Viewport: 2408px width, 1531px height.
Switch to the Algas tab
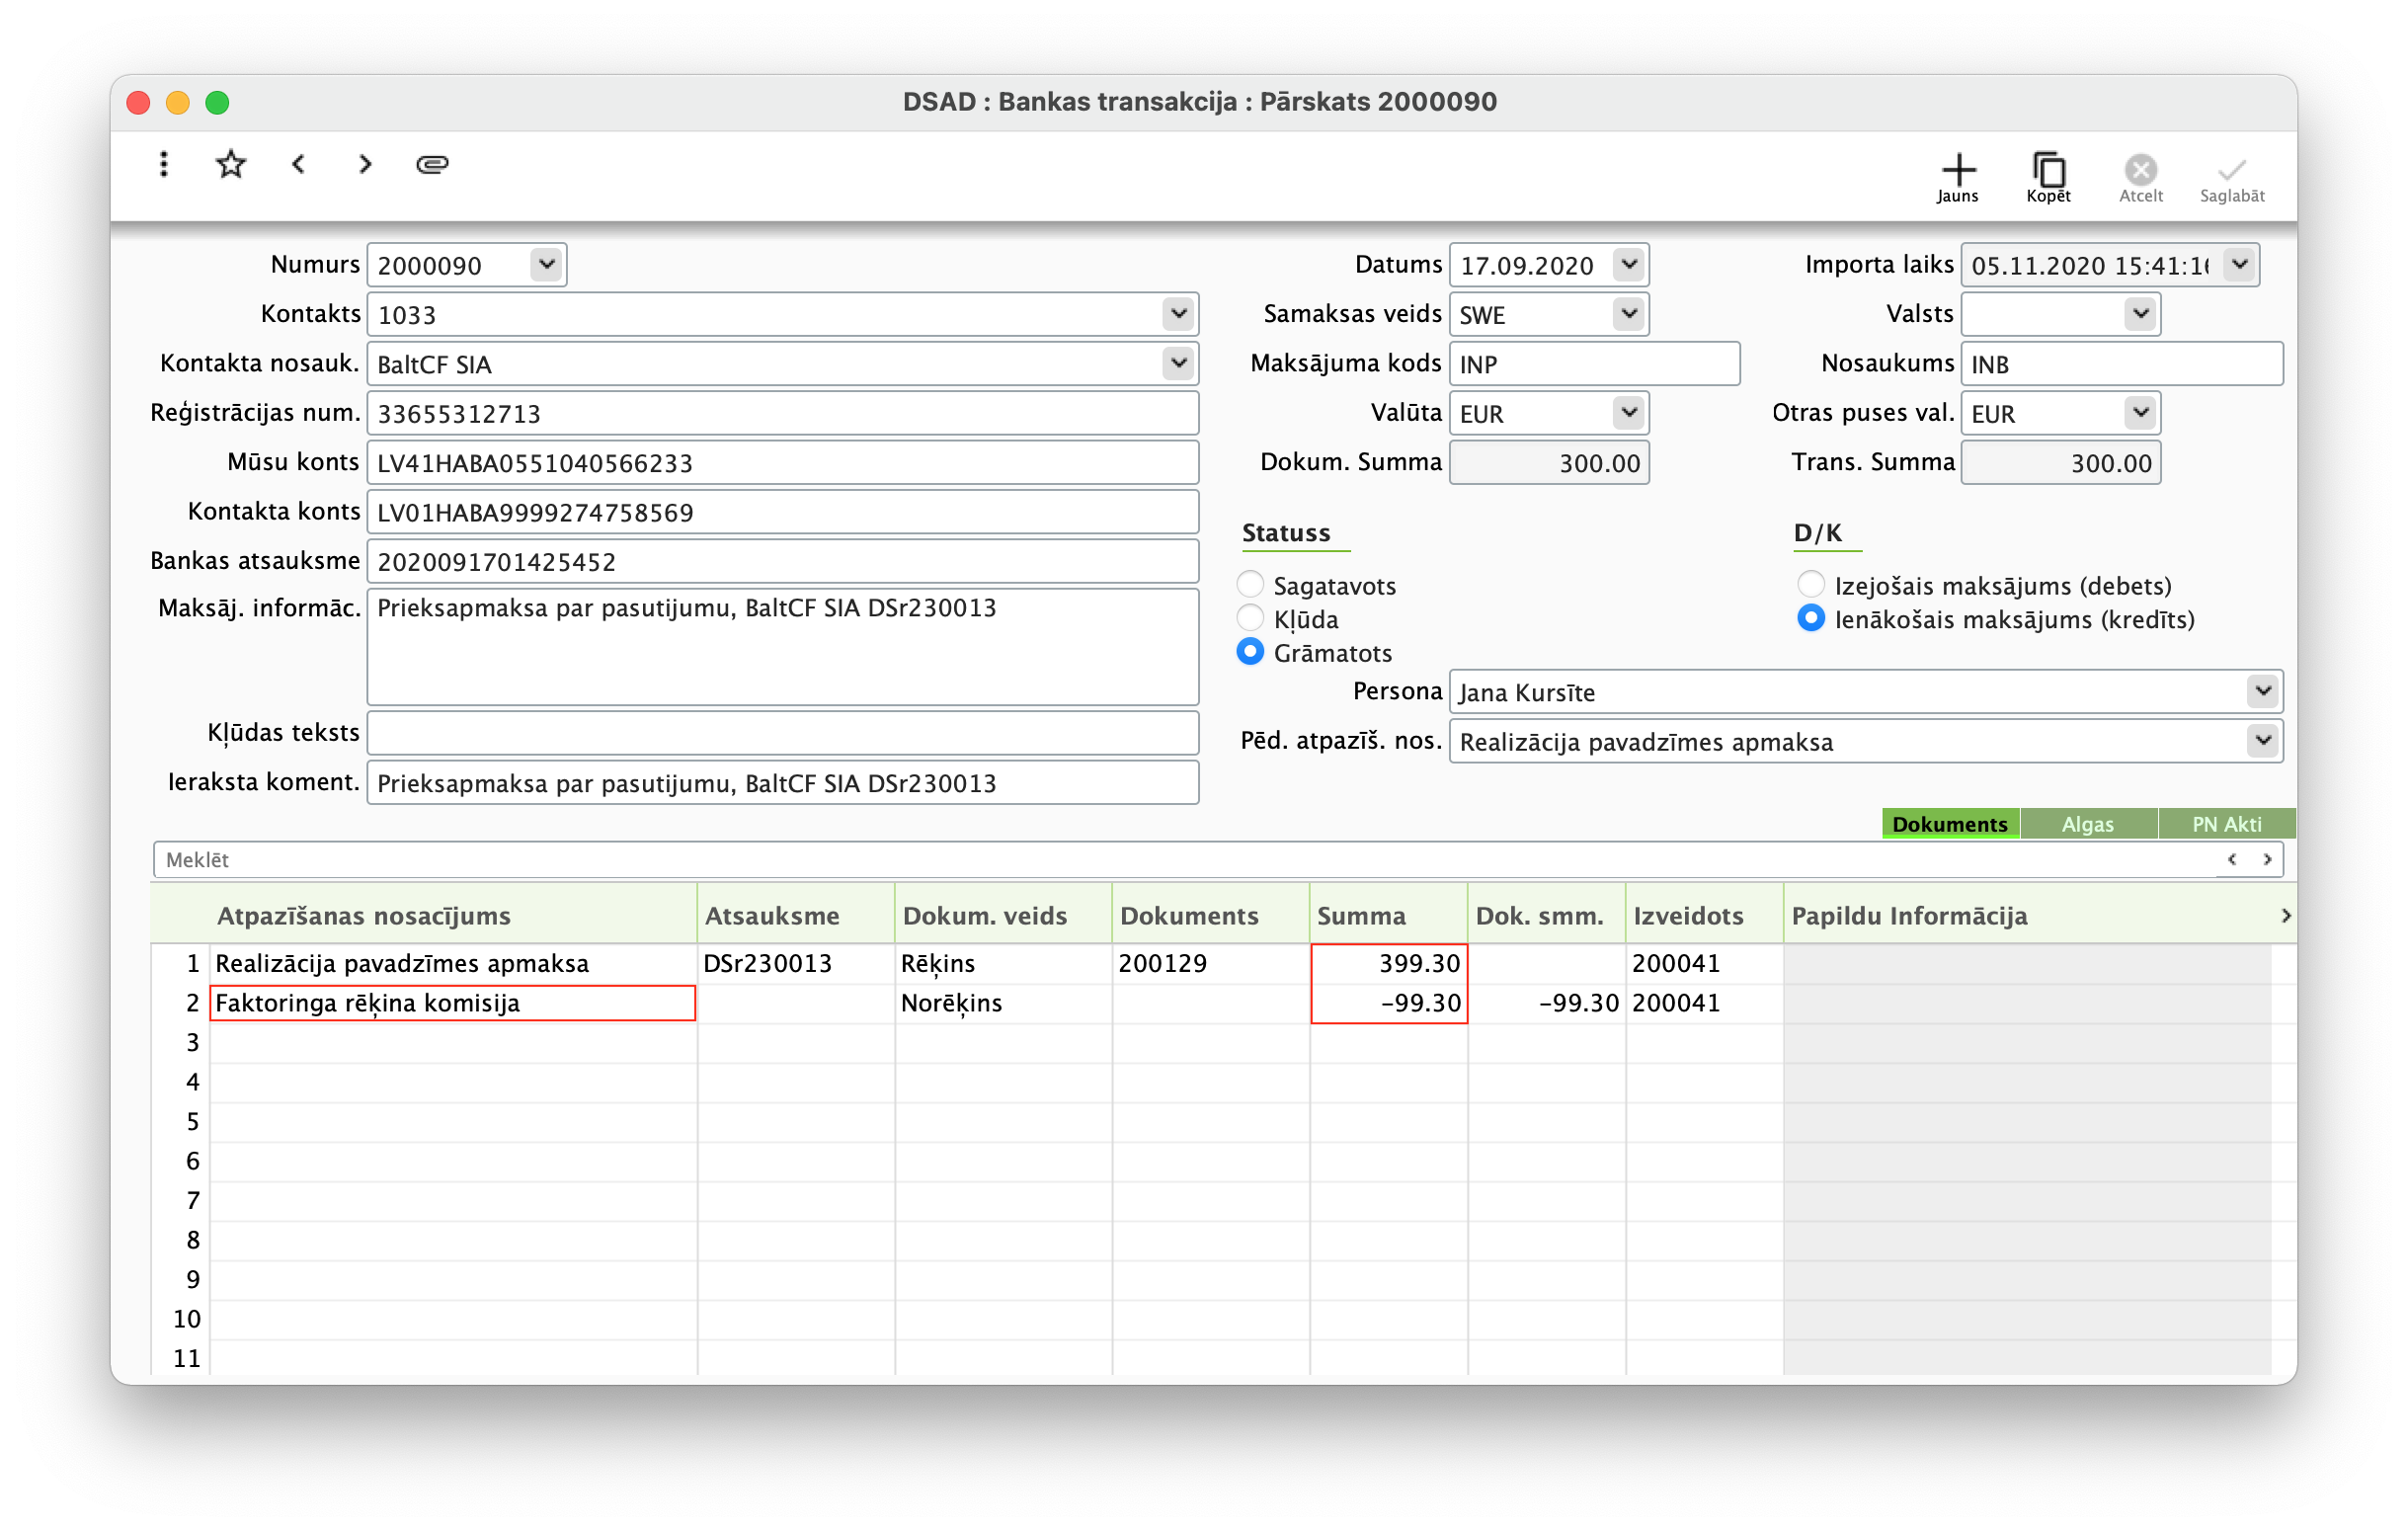tap(2087, 824)
